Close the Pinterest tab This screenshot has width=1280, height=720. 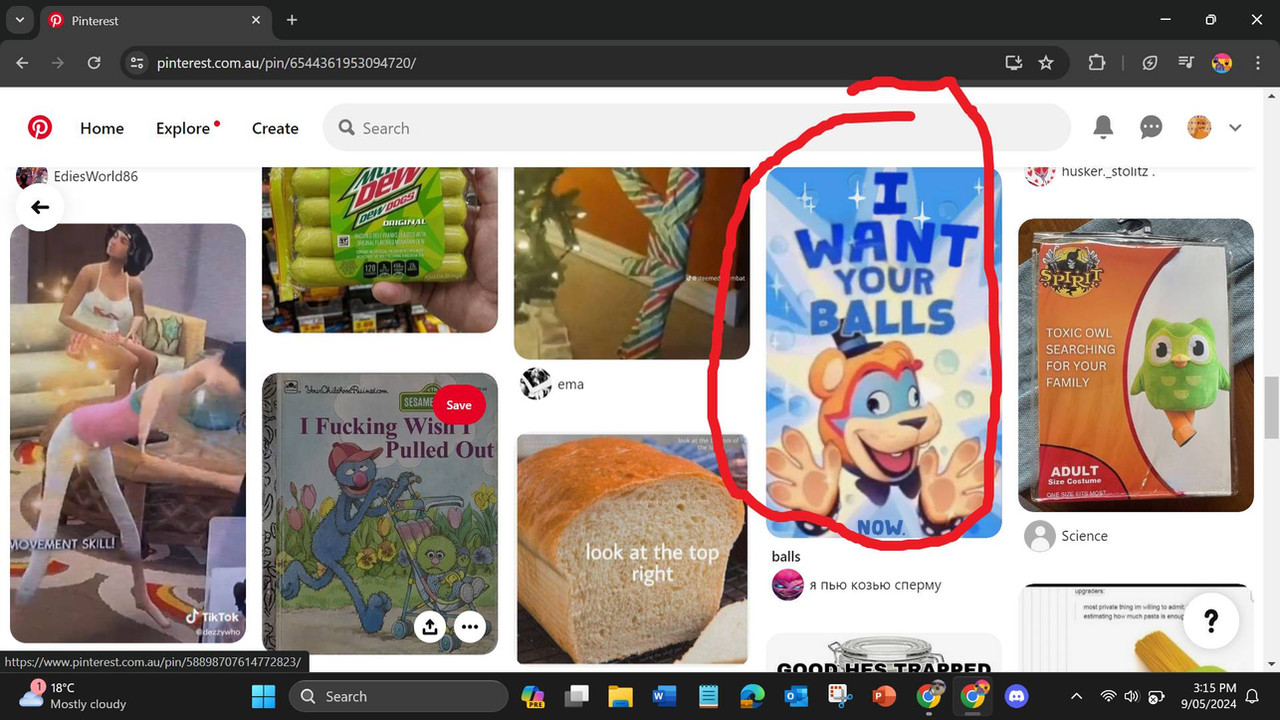(256, 20)
